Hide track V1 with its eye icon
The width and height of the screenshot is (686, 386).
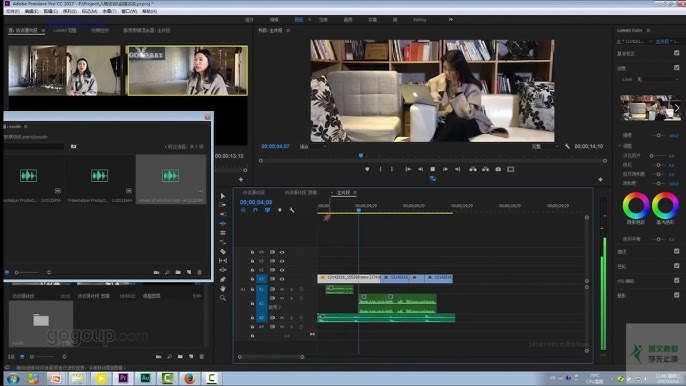[x=282, y=279]
